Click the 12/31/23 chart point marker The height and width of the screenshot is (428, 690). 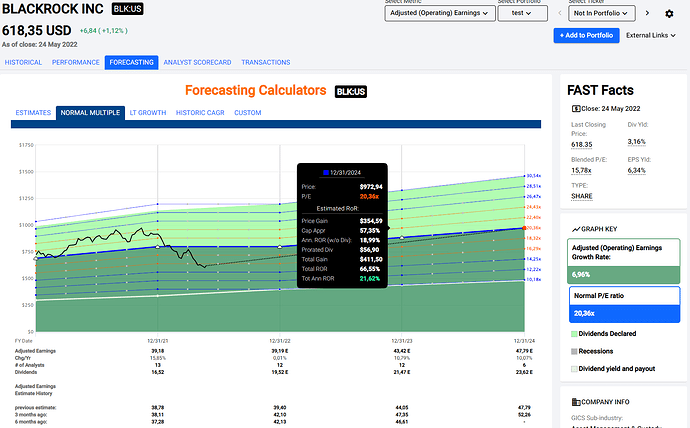click(402, 238)
